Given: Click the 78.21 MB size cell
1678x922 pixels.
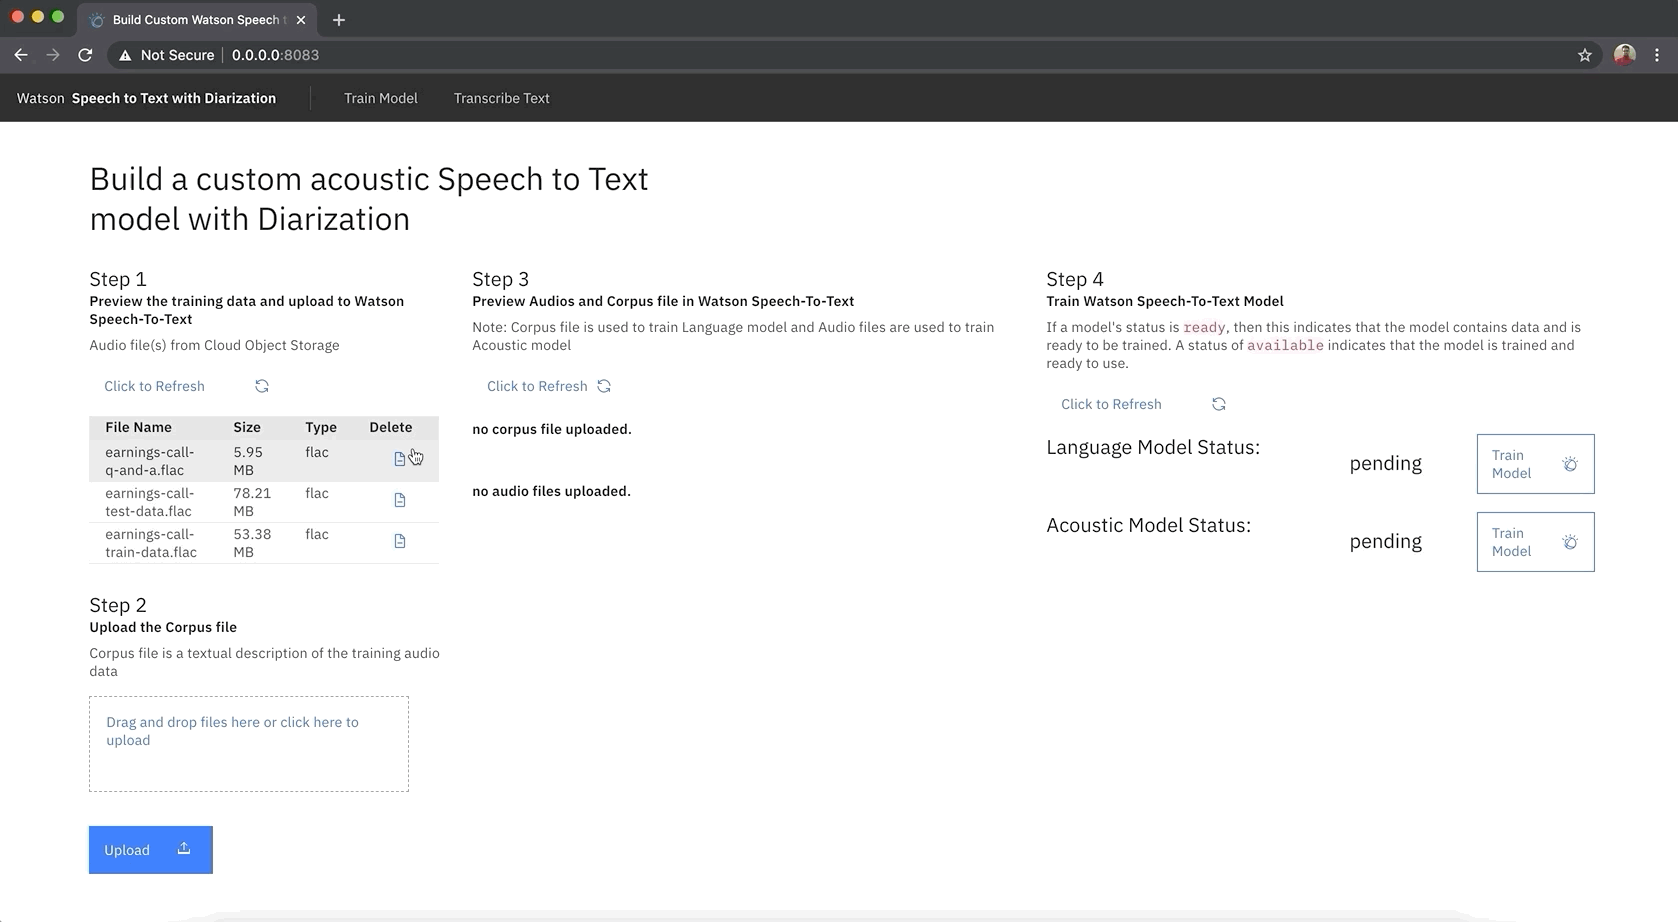Looking at the screenshot, I should [252, 502].
